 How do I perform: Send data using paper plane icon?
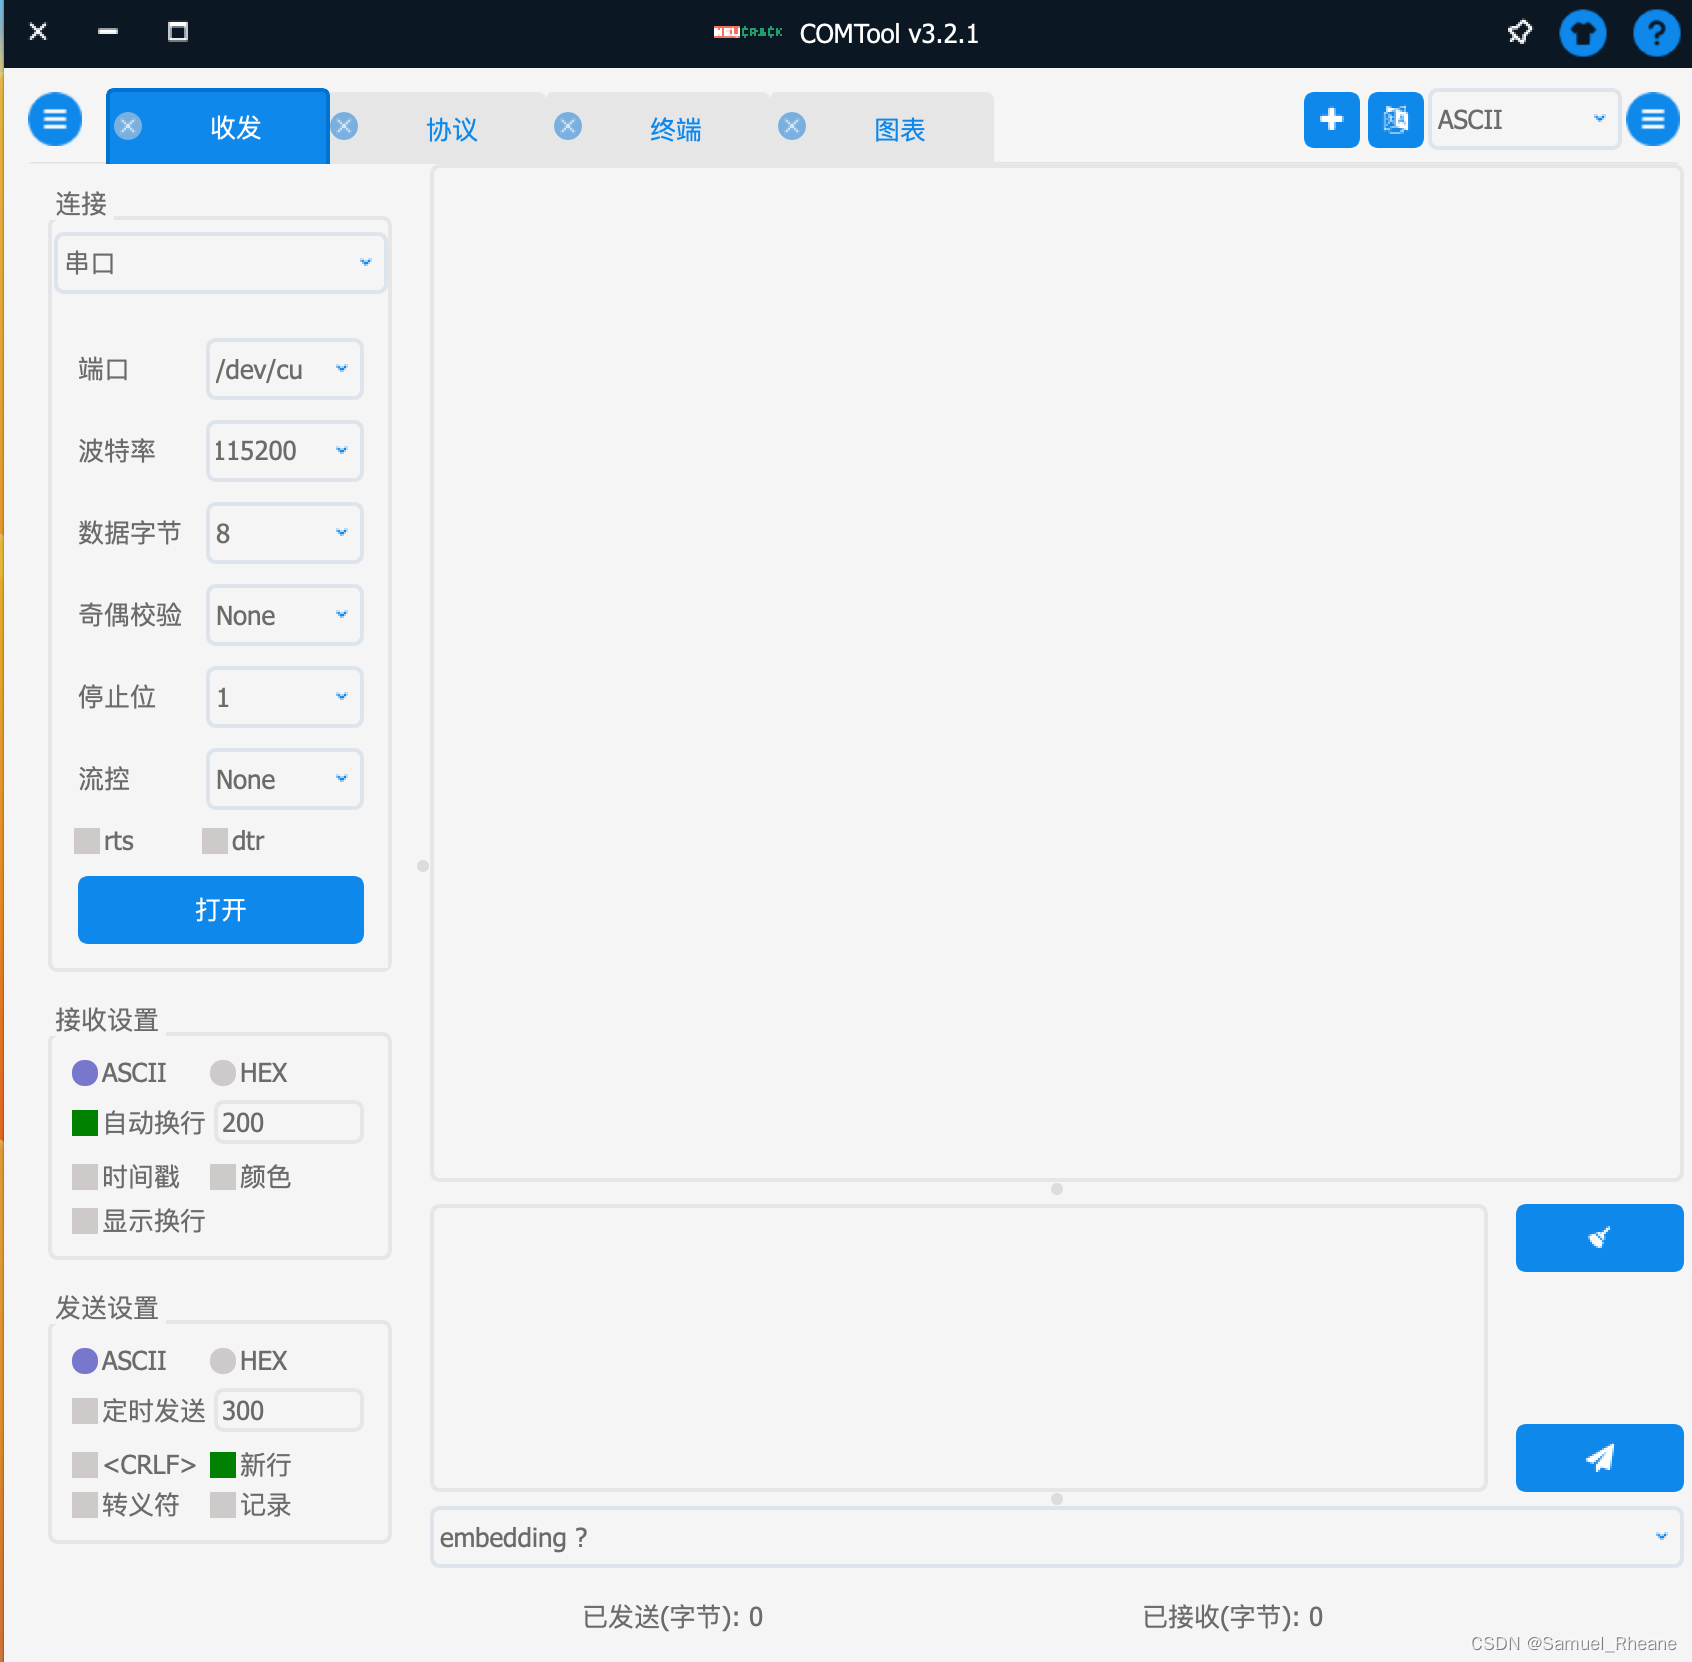1598,1457
